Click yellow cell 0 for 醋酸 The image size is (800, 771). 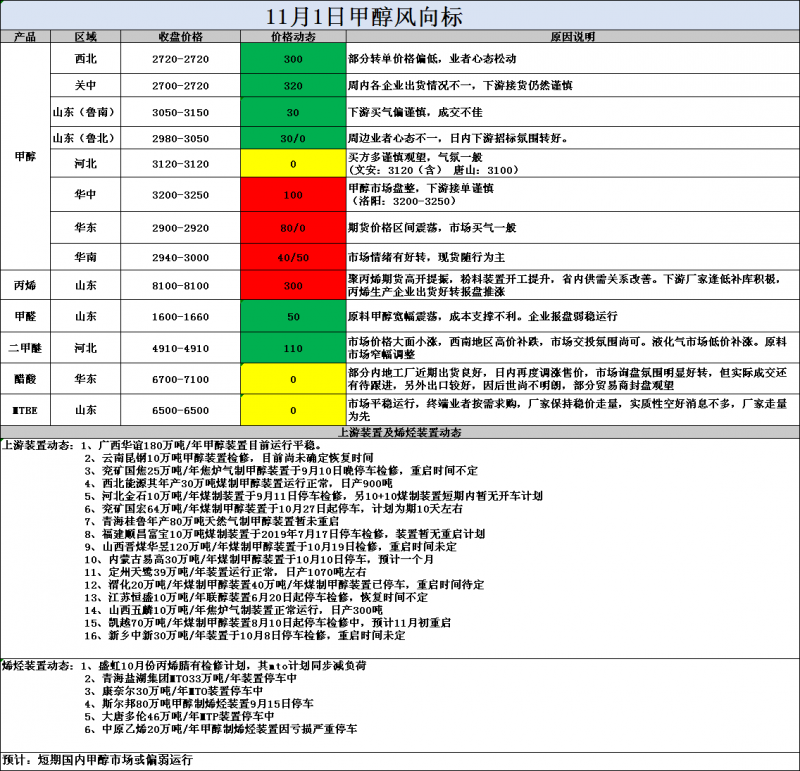pos(293,379)
